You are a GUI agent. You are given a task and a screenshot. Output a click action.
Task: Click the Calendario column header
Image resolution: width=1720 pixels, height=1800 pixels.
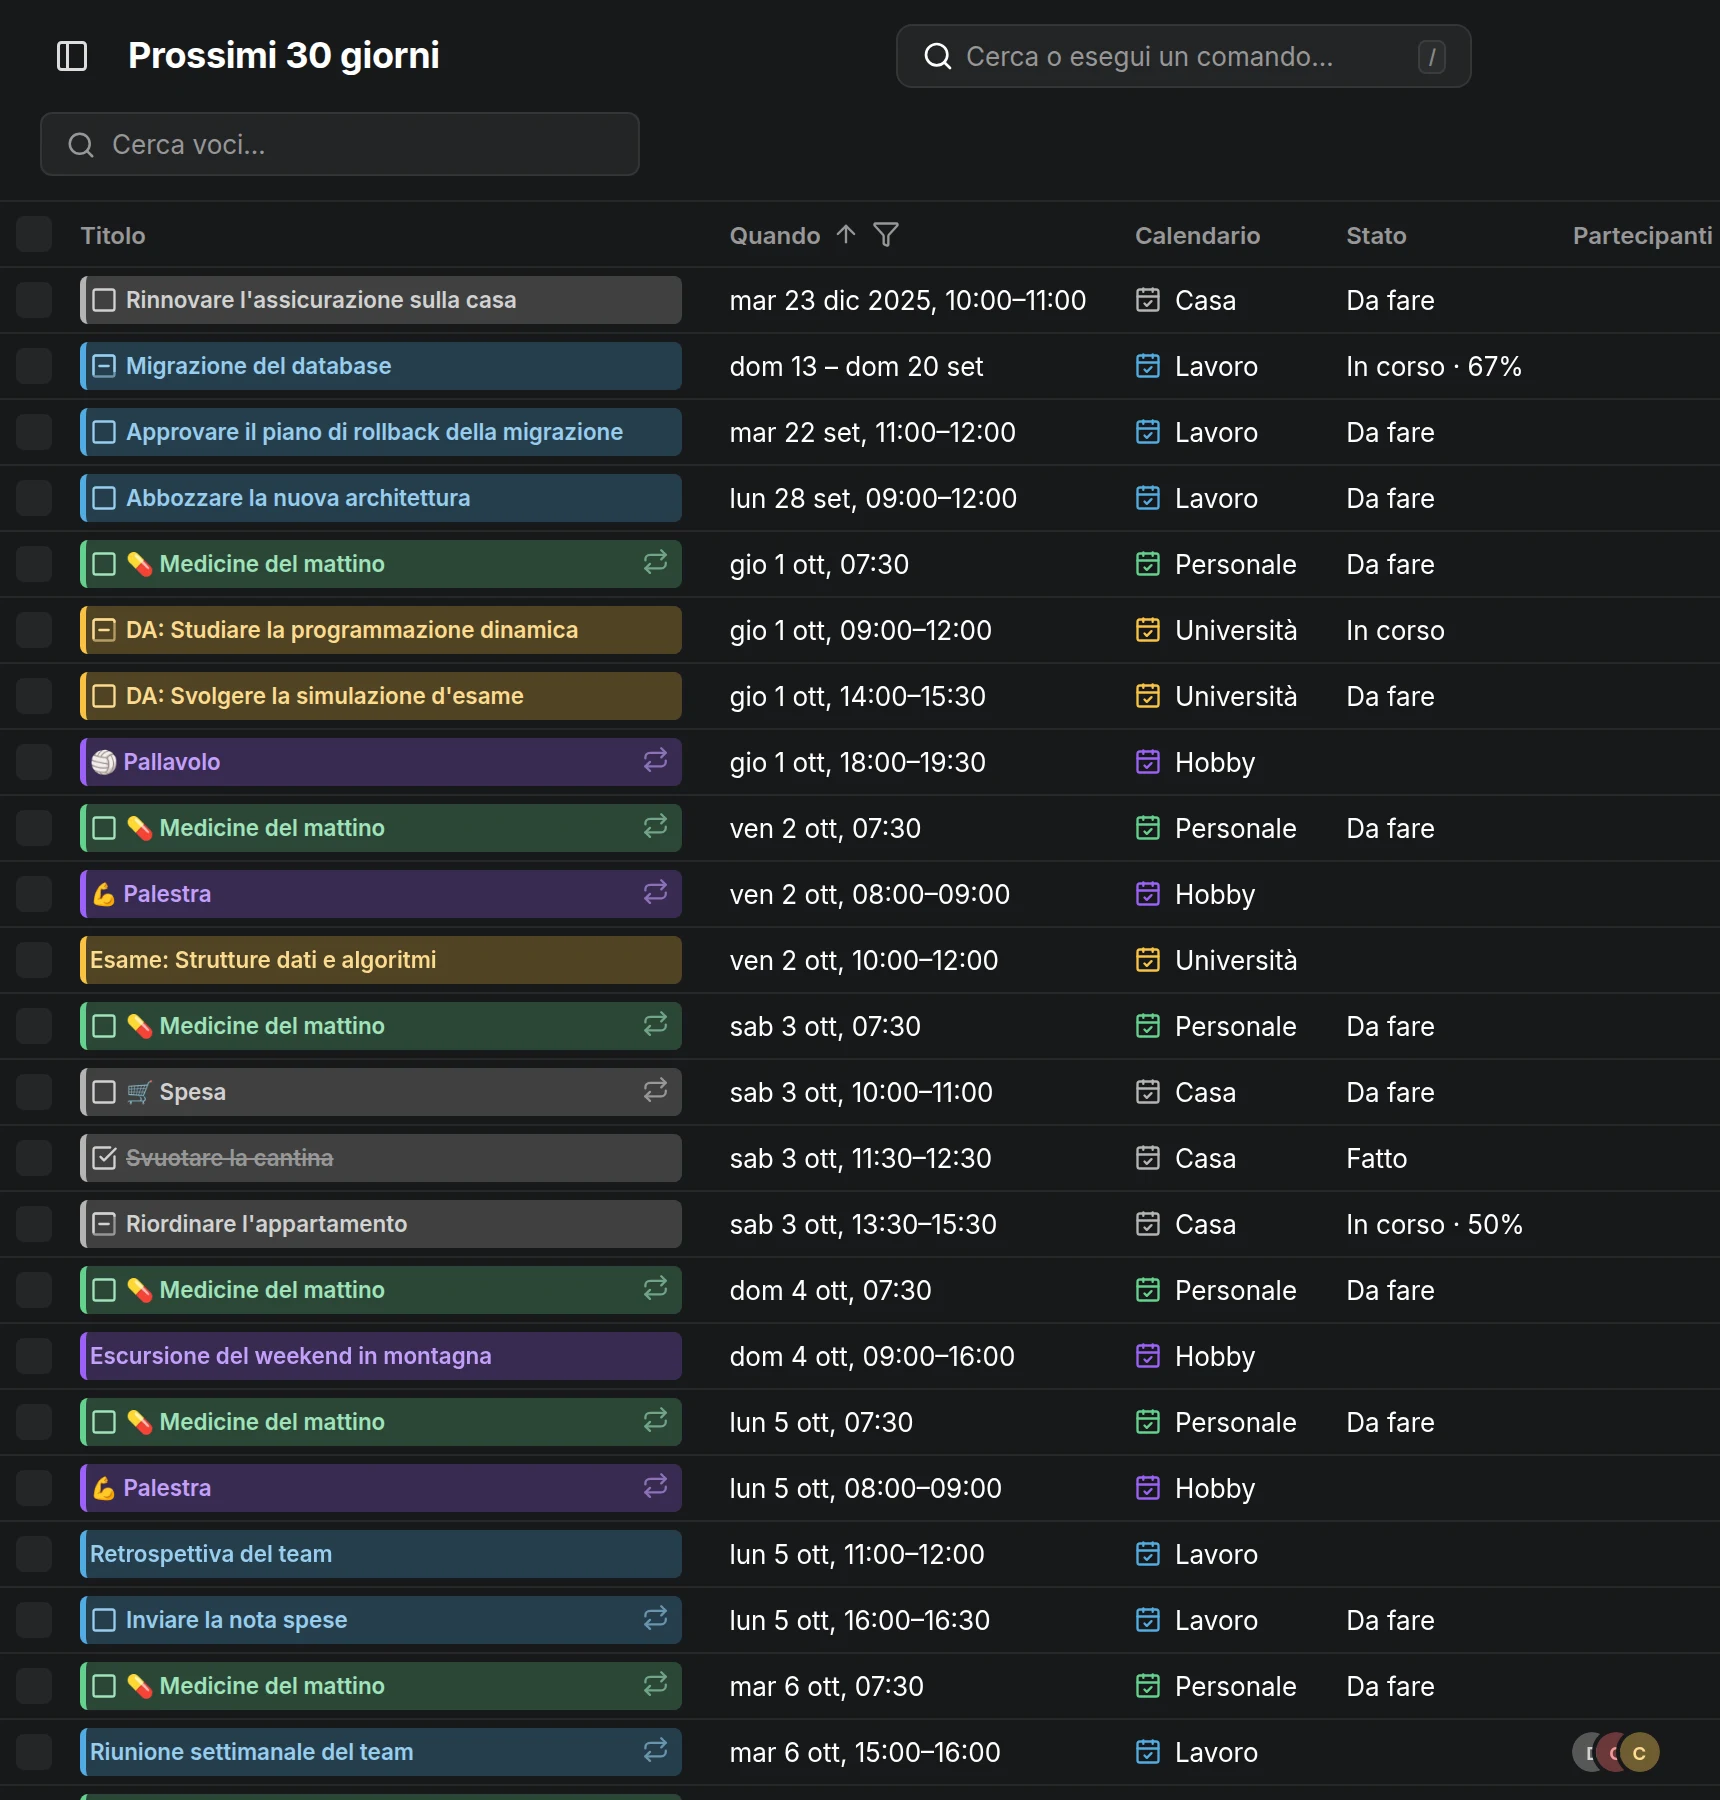pos(1197,235)
